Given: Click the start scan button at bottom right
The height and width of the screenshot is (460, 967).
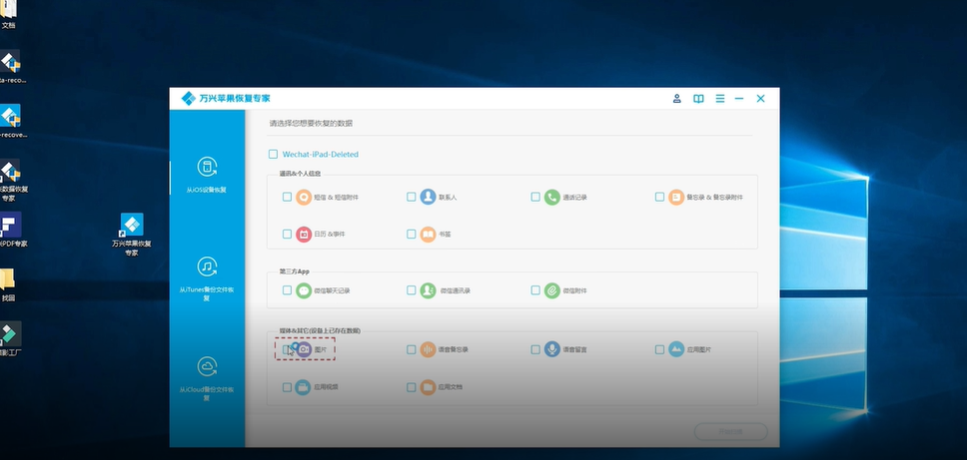Looking at the screenshot, I should click(x=731, y=432).
